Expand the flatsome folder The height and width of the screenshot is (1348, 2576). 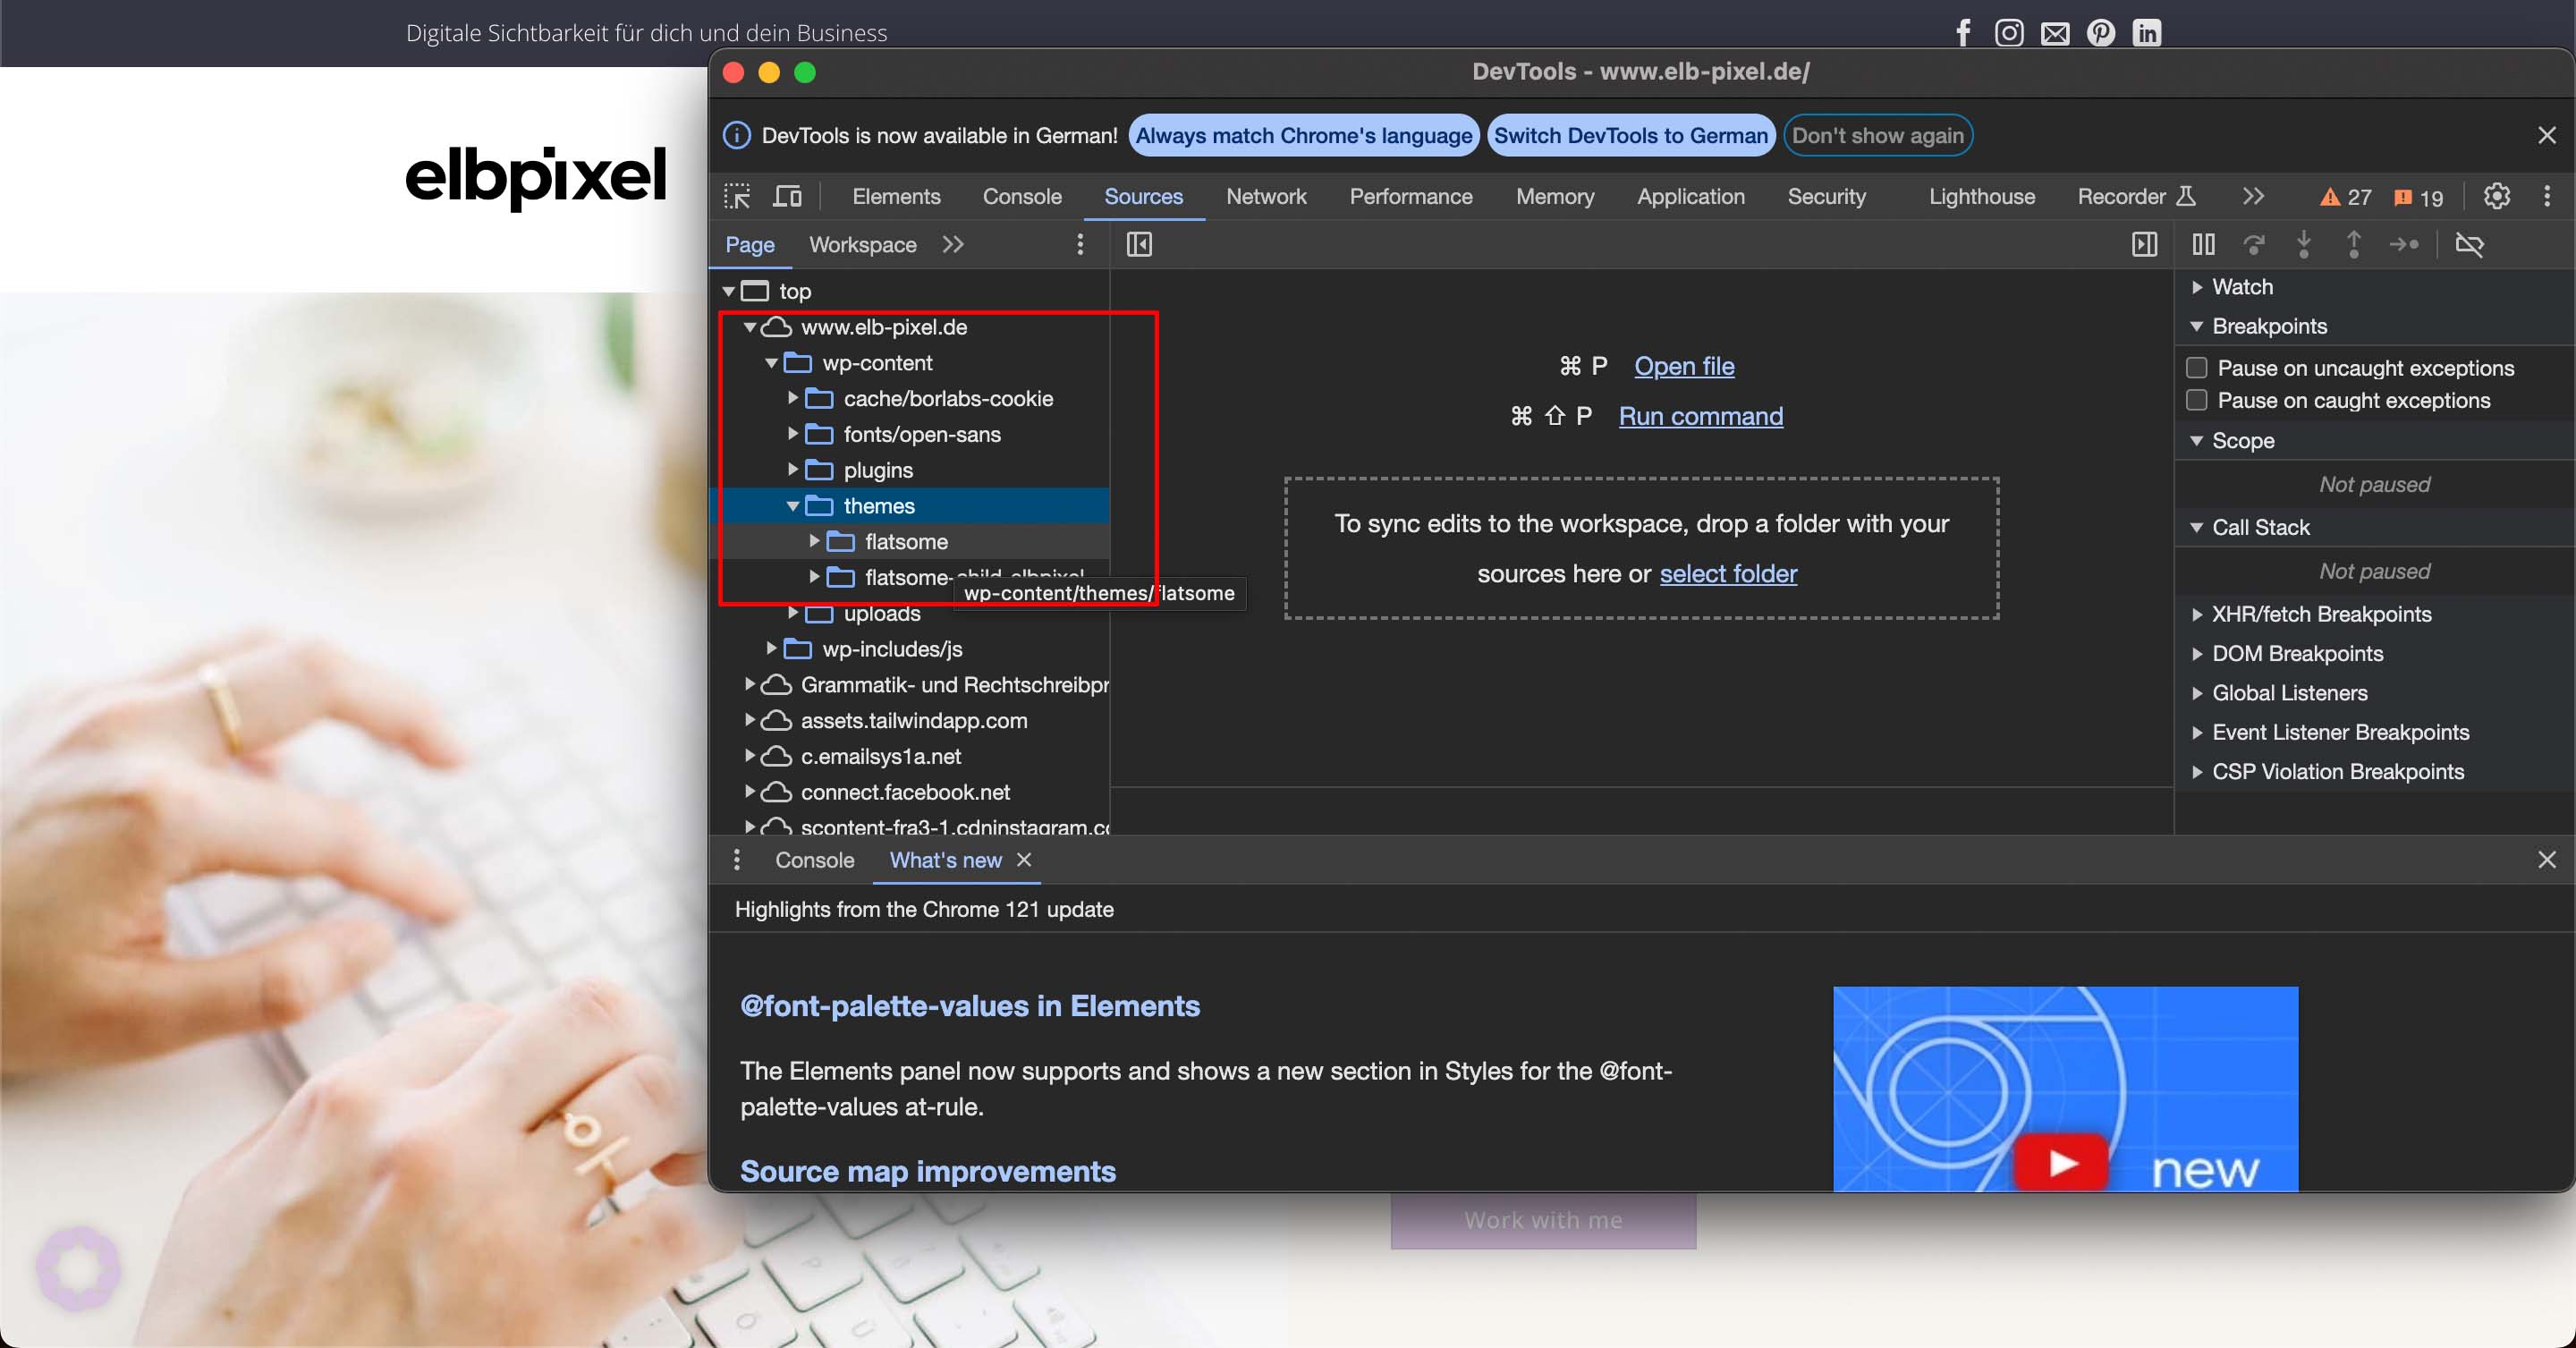814,541
